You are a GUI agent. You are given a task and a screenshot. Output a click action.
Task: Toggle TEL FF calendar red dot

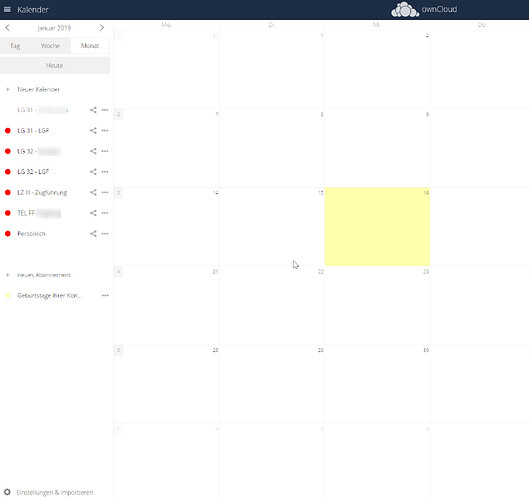(x=8, y=213)
